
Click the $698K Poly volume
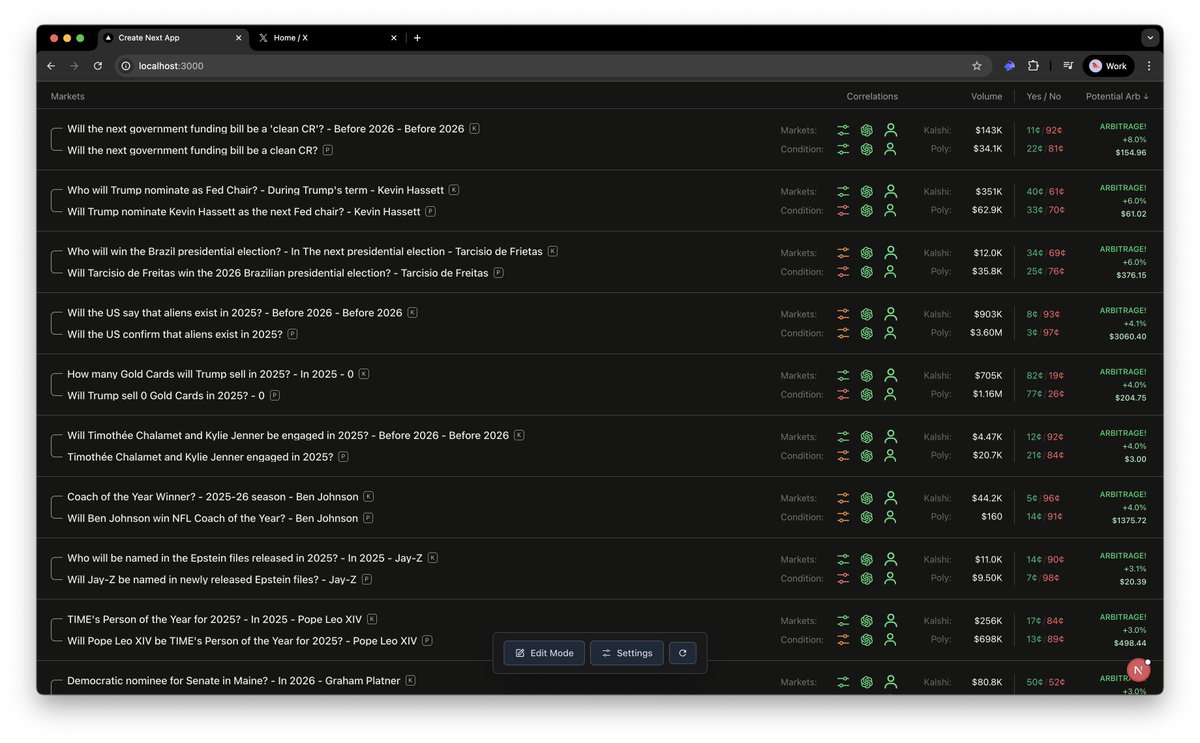click(x=989, y=640)
